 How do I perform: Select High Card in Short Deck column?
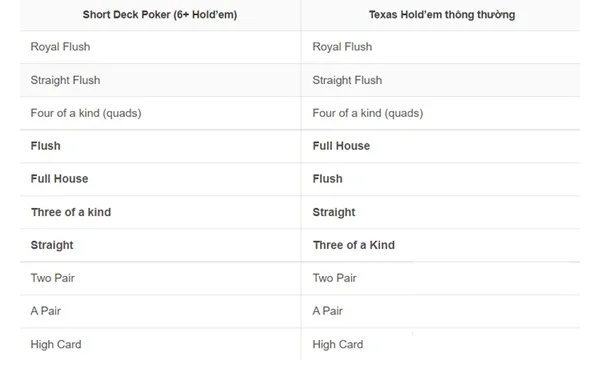pos(56,344)
